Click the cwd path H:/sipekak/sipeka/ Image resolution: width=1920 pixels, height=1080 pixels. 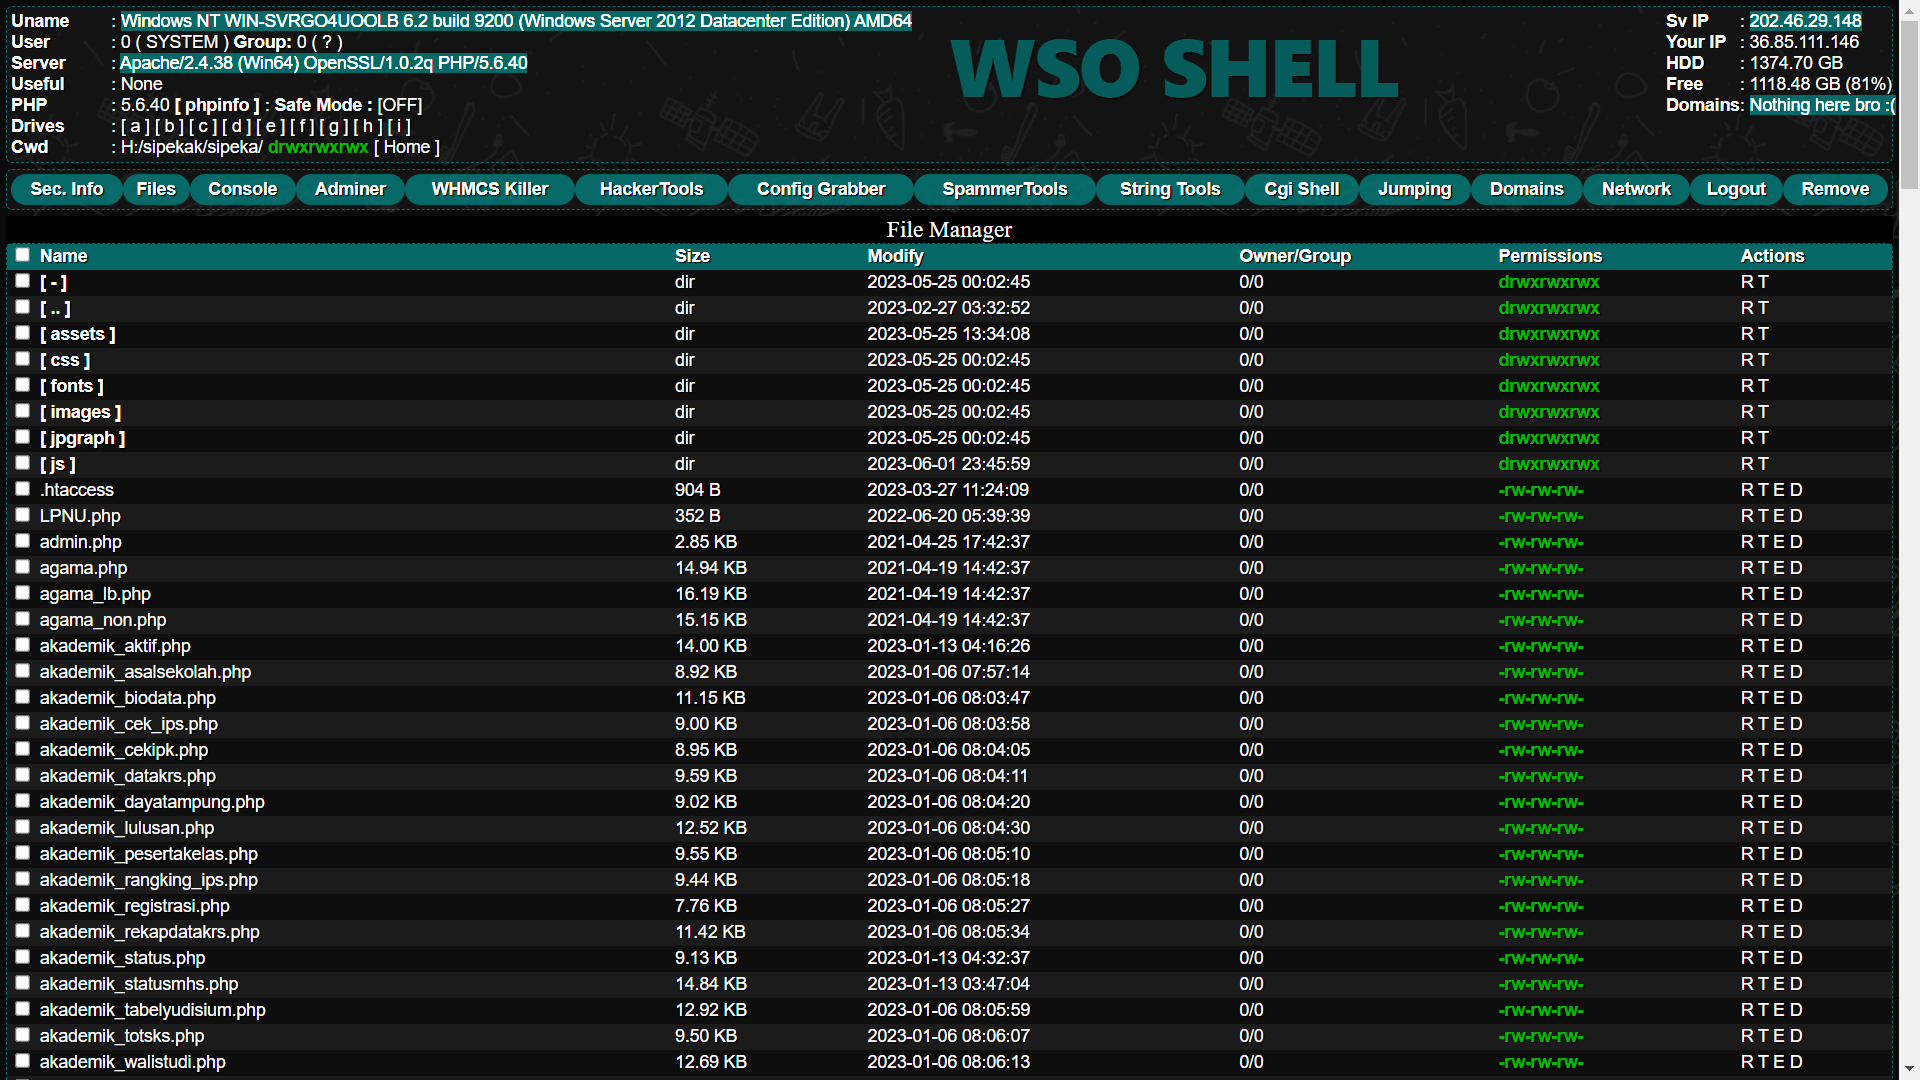(191, 147)
